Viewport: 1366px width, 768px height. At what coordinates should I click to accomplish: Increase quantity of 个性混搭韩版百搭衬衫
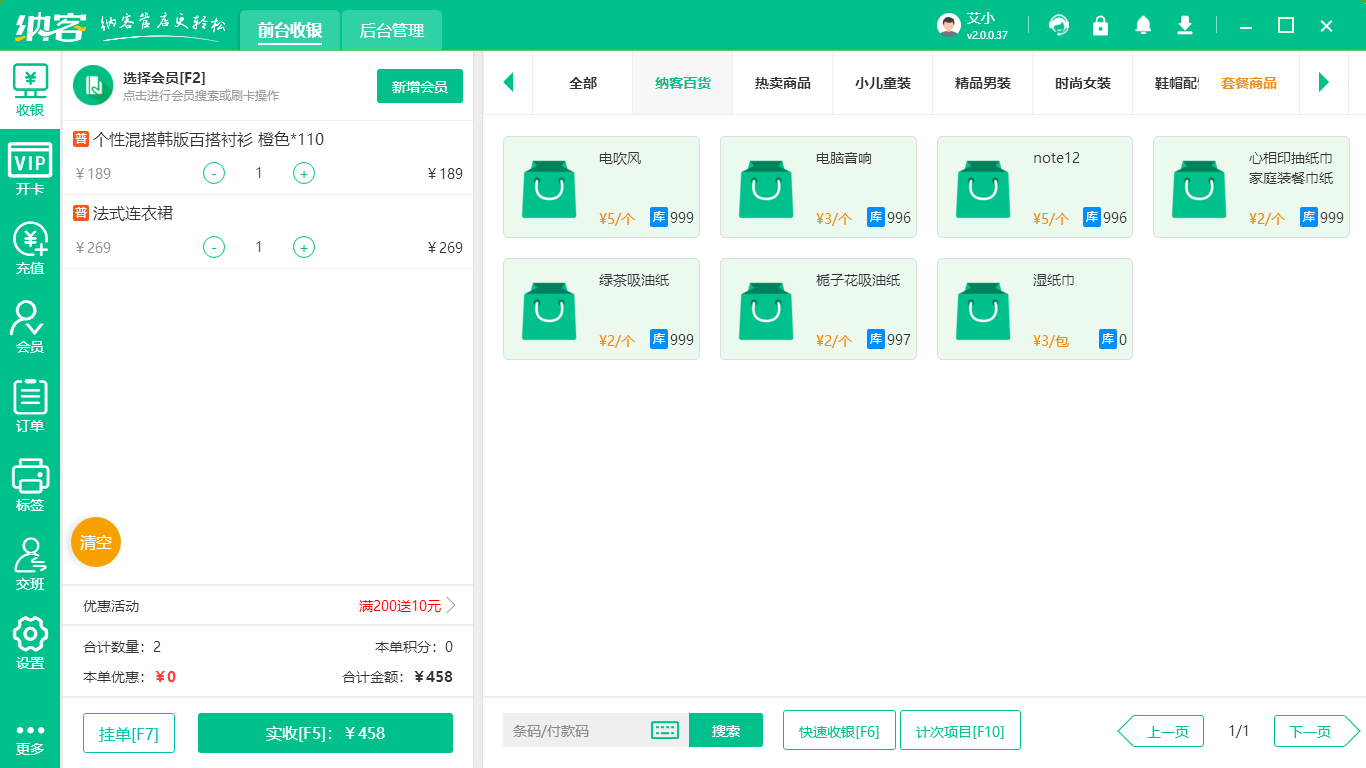304,173
